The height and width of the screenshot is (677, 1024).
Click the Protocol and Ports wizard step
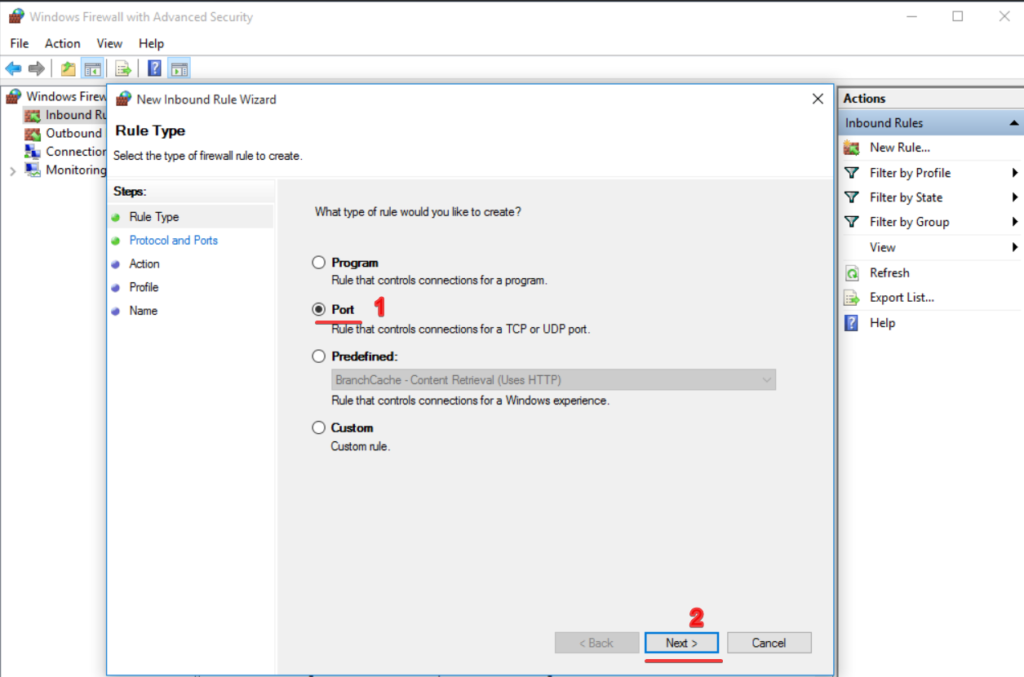click(173, 240)
